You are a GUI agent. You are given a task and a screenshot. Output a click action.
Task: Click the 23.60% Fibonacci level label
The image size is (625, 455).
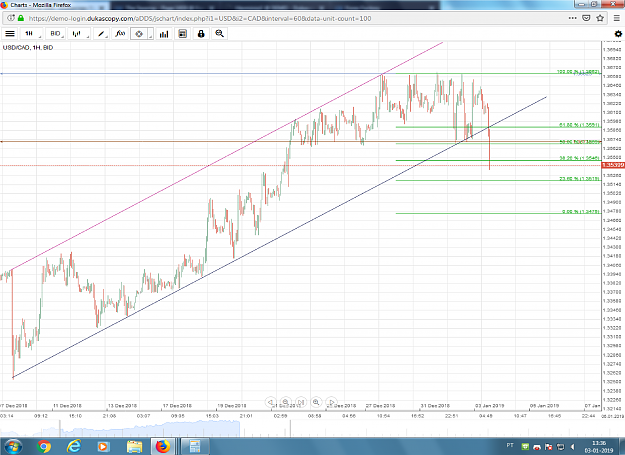click(579, 178)
